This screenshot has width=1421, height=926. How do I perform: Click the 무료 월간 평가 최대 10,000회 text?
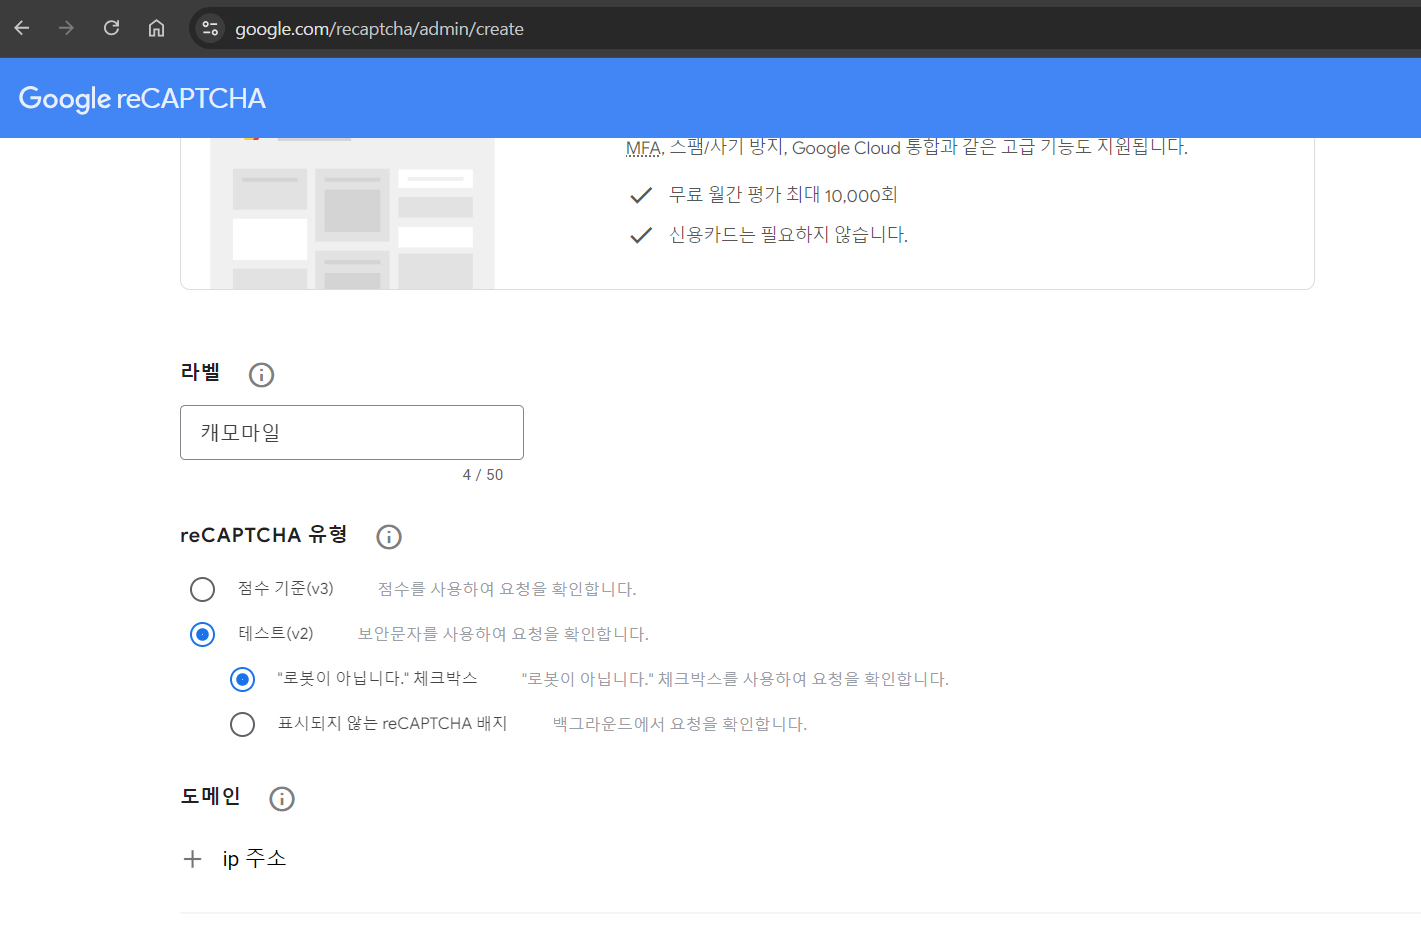tap(783, 195)
